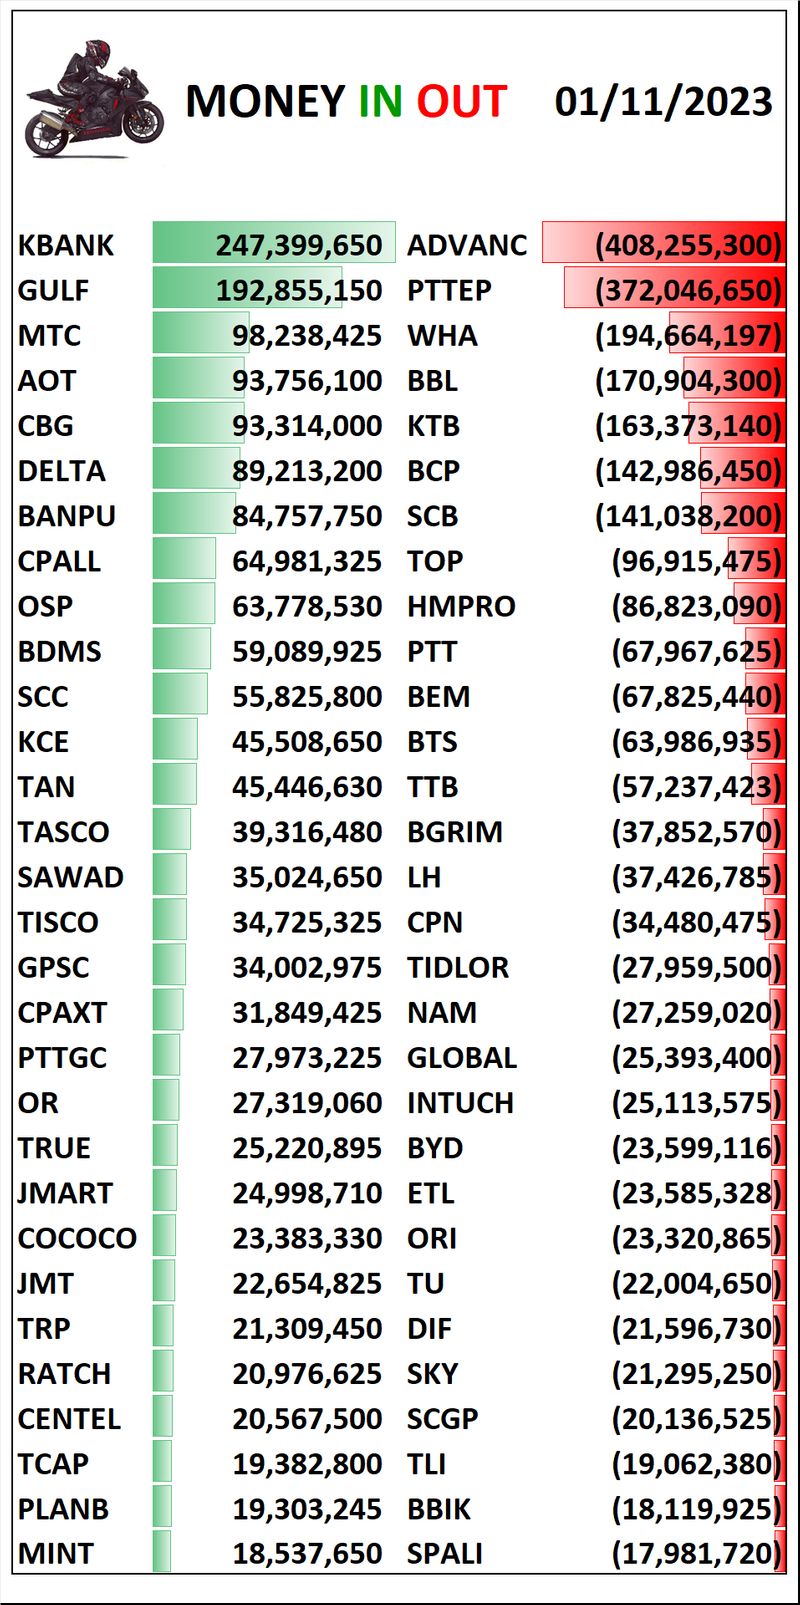Select the SPALI outflow value (17,981,720)
The image size is (800, 1605).
[696, 1554]
